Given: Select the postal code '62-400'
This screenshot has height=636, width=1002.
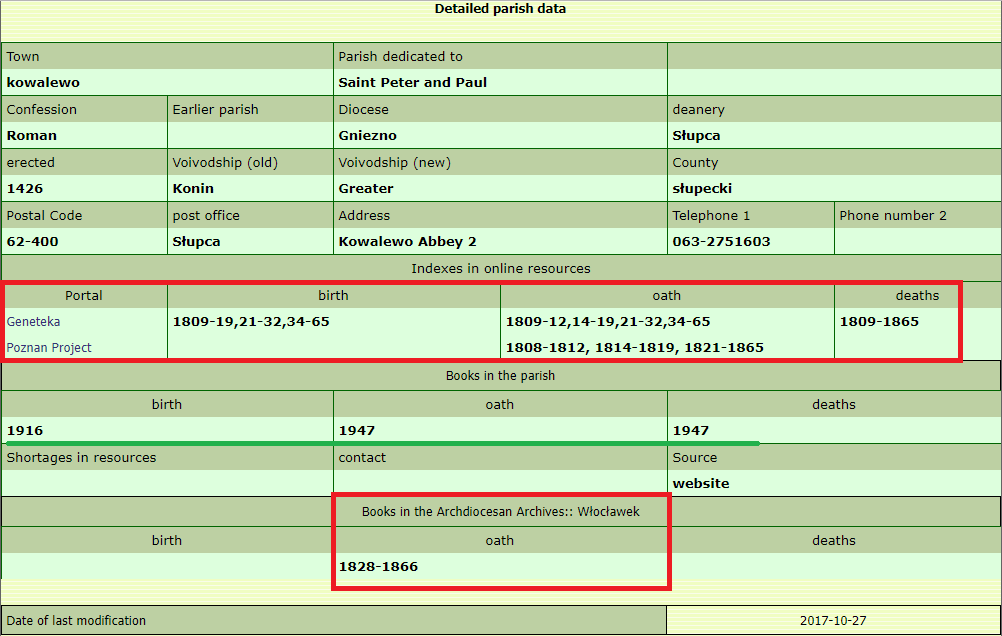Looking at the screenshot, I should pyautogui.click(x=32, y=242).
